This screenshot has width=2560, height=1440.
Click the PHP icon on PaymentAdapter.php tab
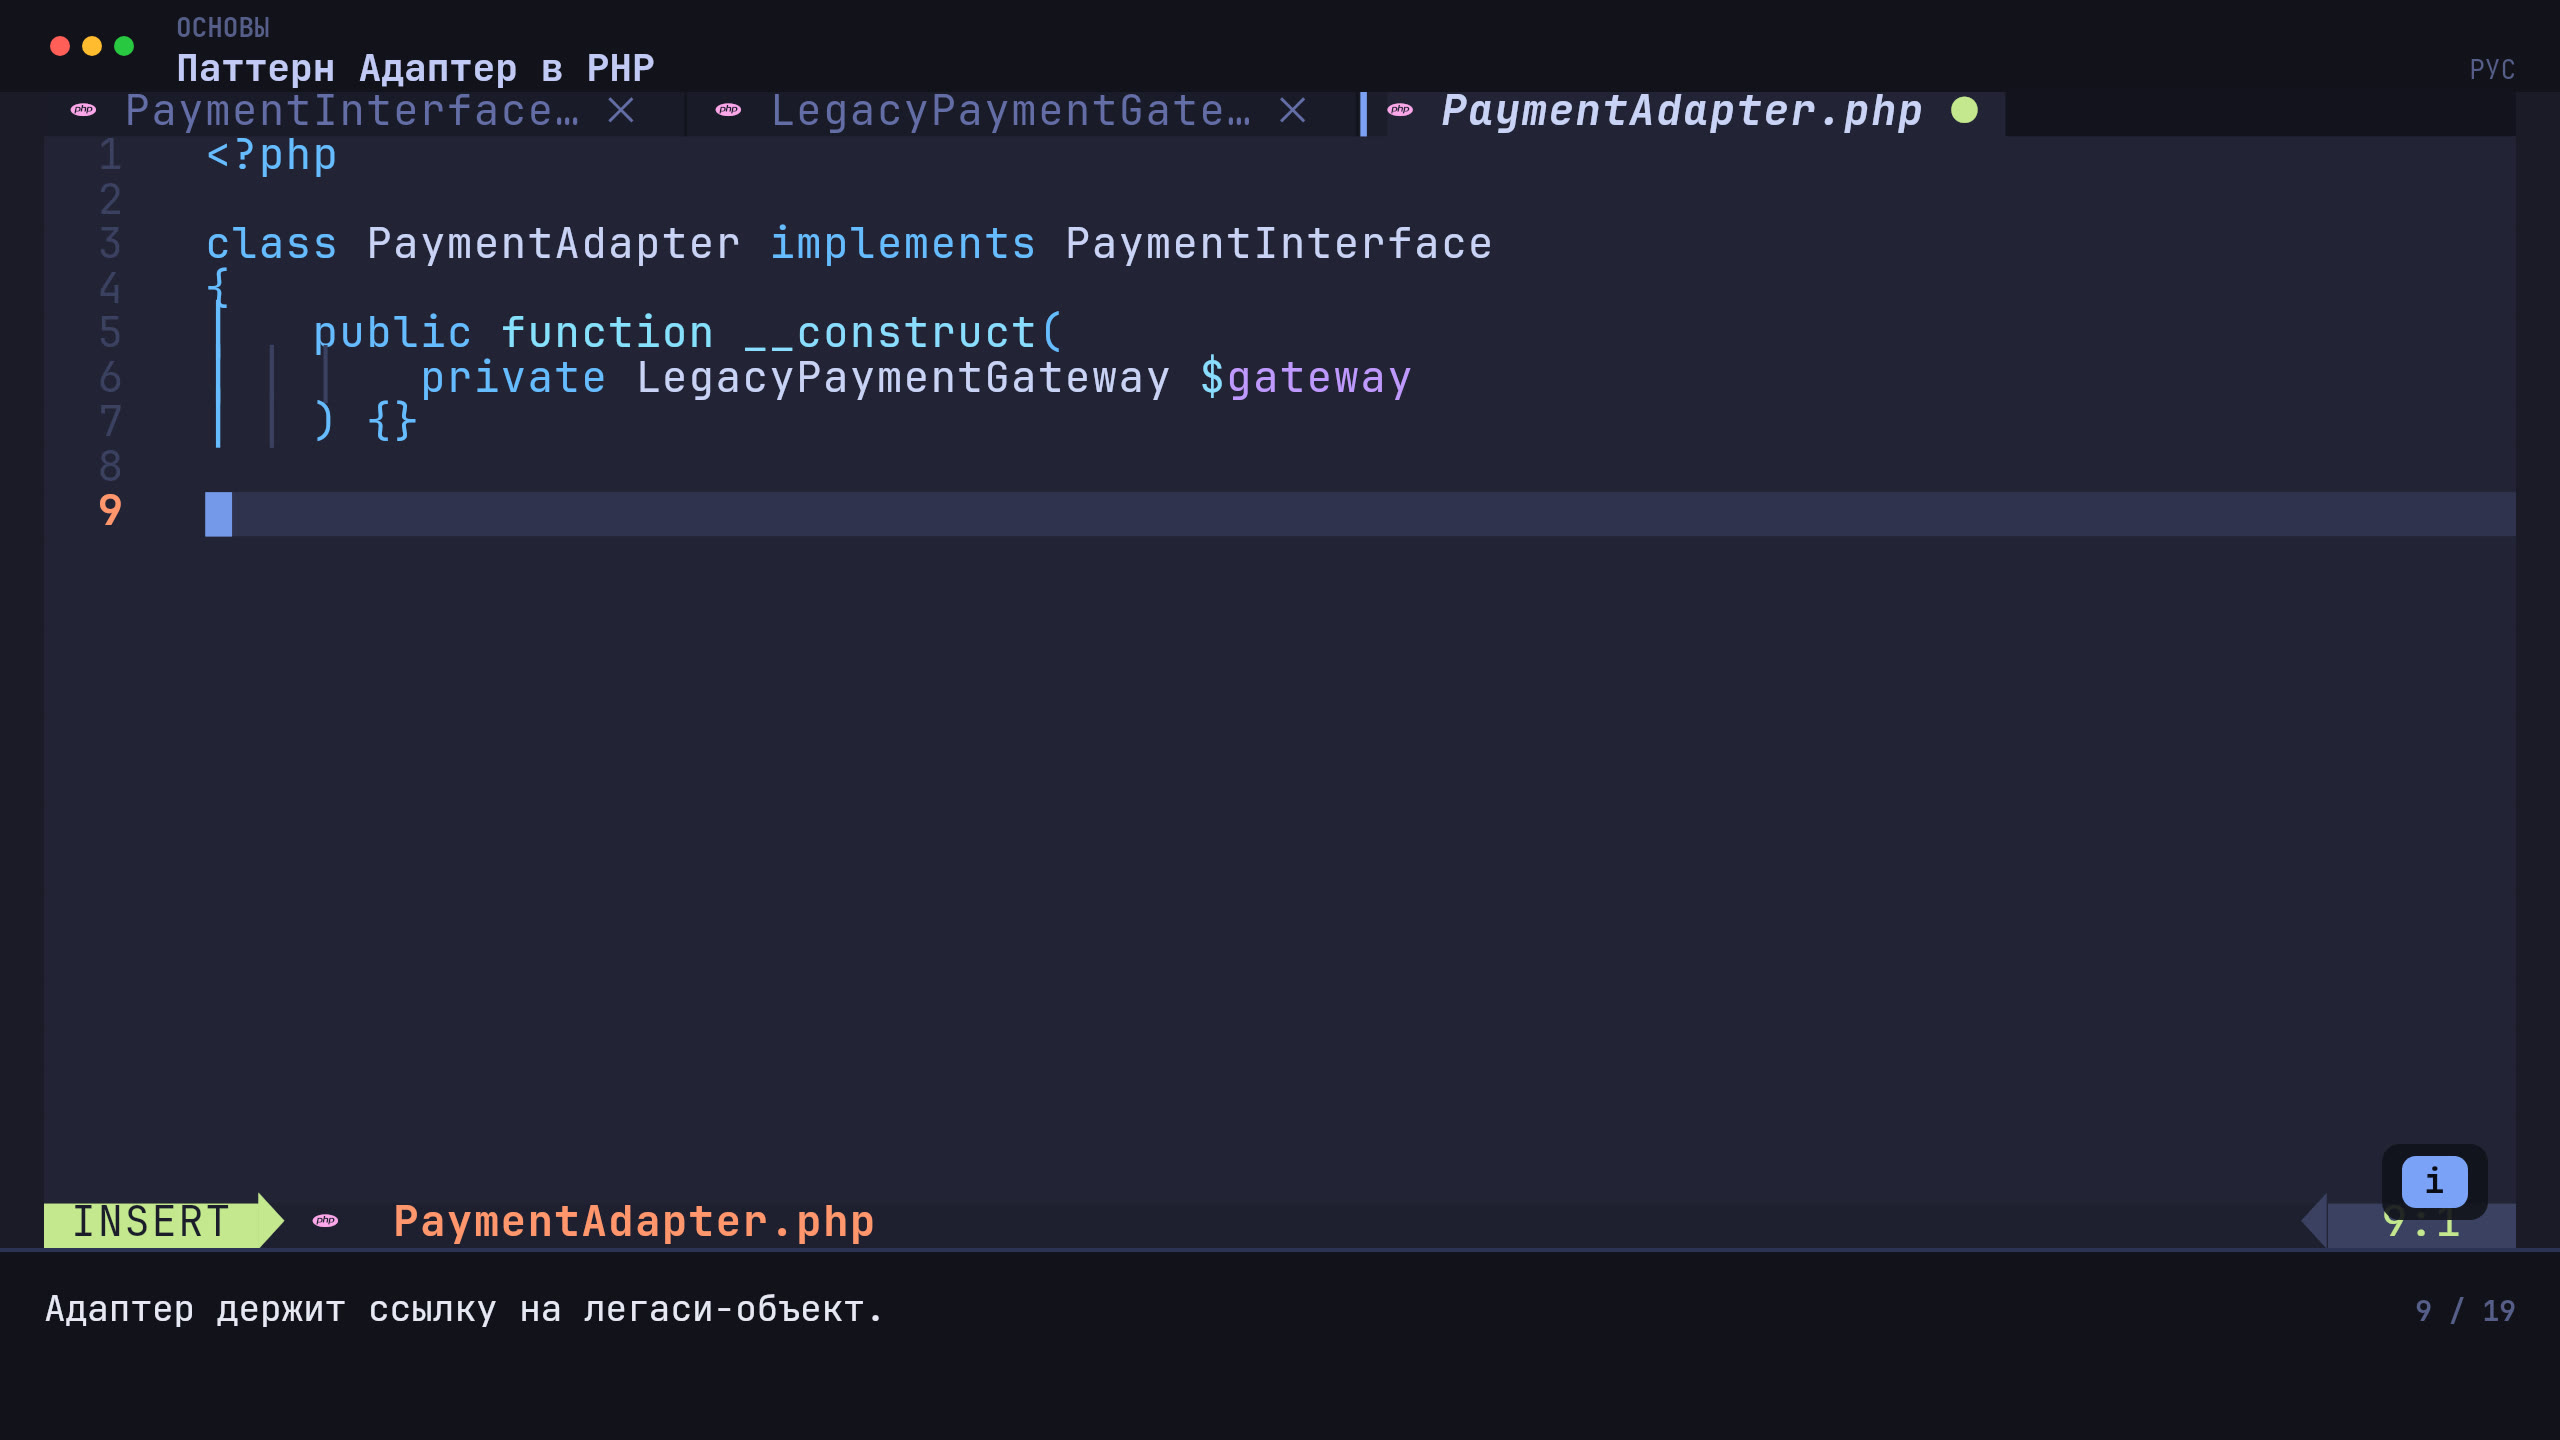(1400, 110)
